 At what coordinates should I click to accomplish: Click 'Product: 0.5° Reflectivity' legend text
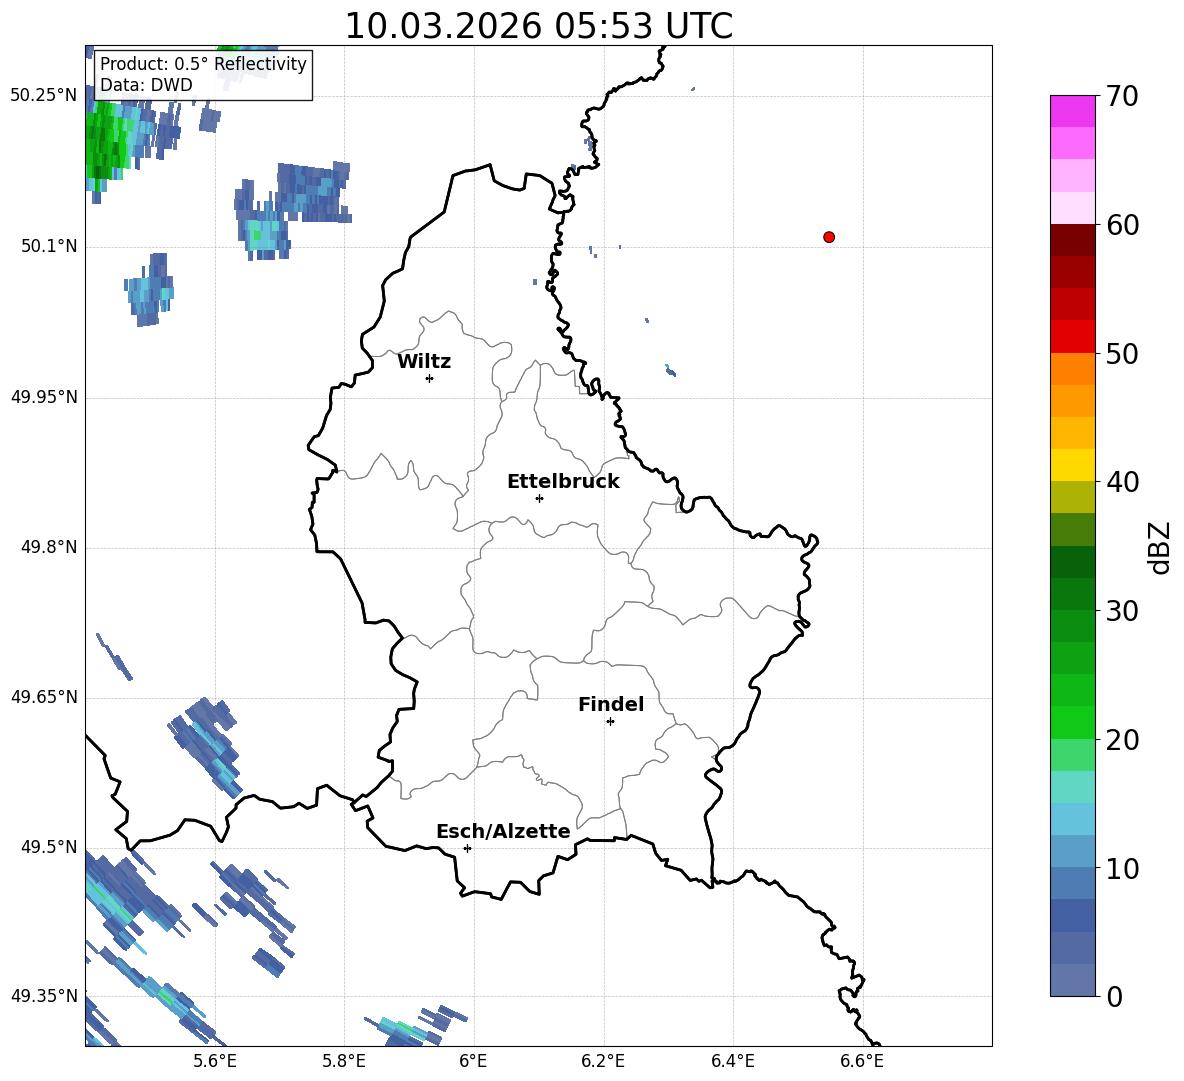(203, 63)
